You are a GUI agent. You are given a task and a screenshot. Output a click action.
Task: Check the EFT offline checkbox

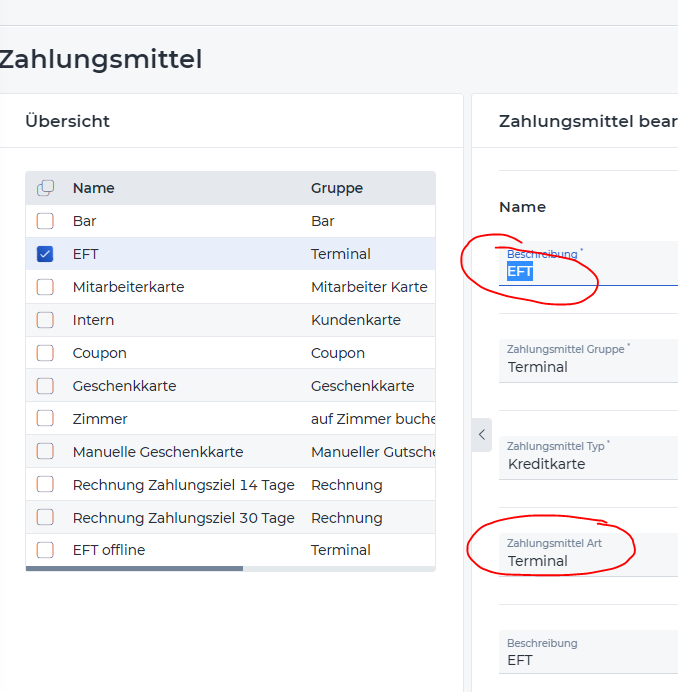(x=45, y=550)
